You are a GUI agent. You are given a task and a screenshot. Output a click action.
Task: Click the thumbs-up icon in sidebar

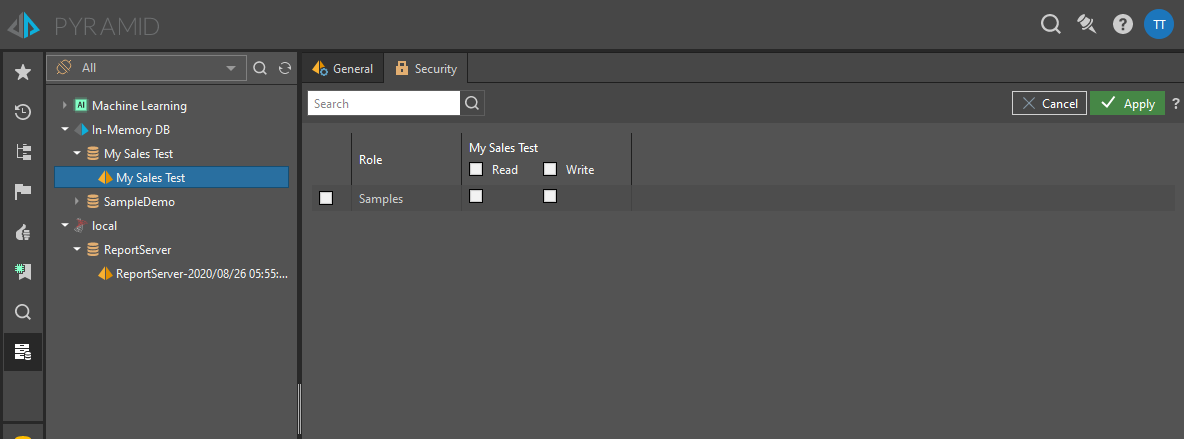[x=23, y=232]
